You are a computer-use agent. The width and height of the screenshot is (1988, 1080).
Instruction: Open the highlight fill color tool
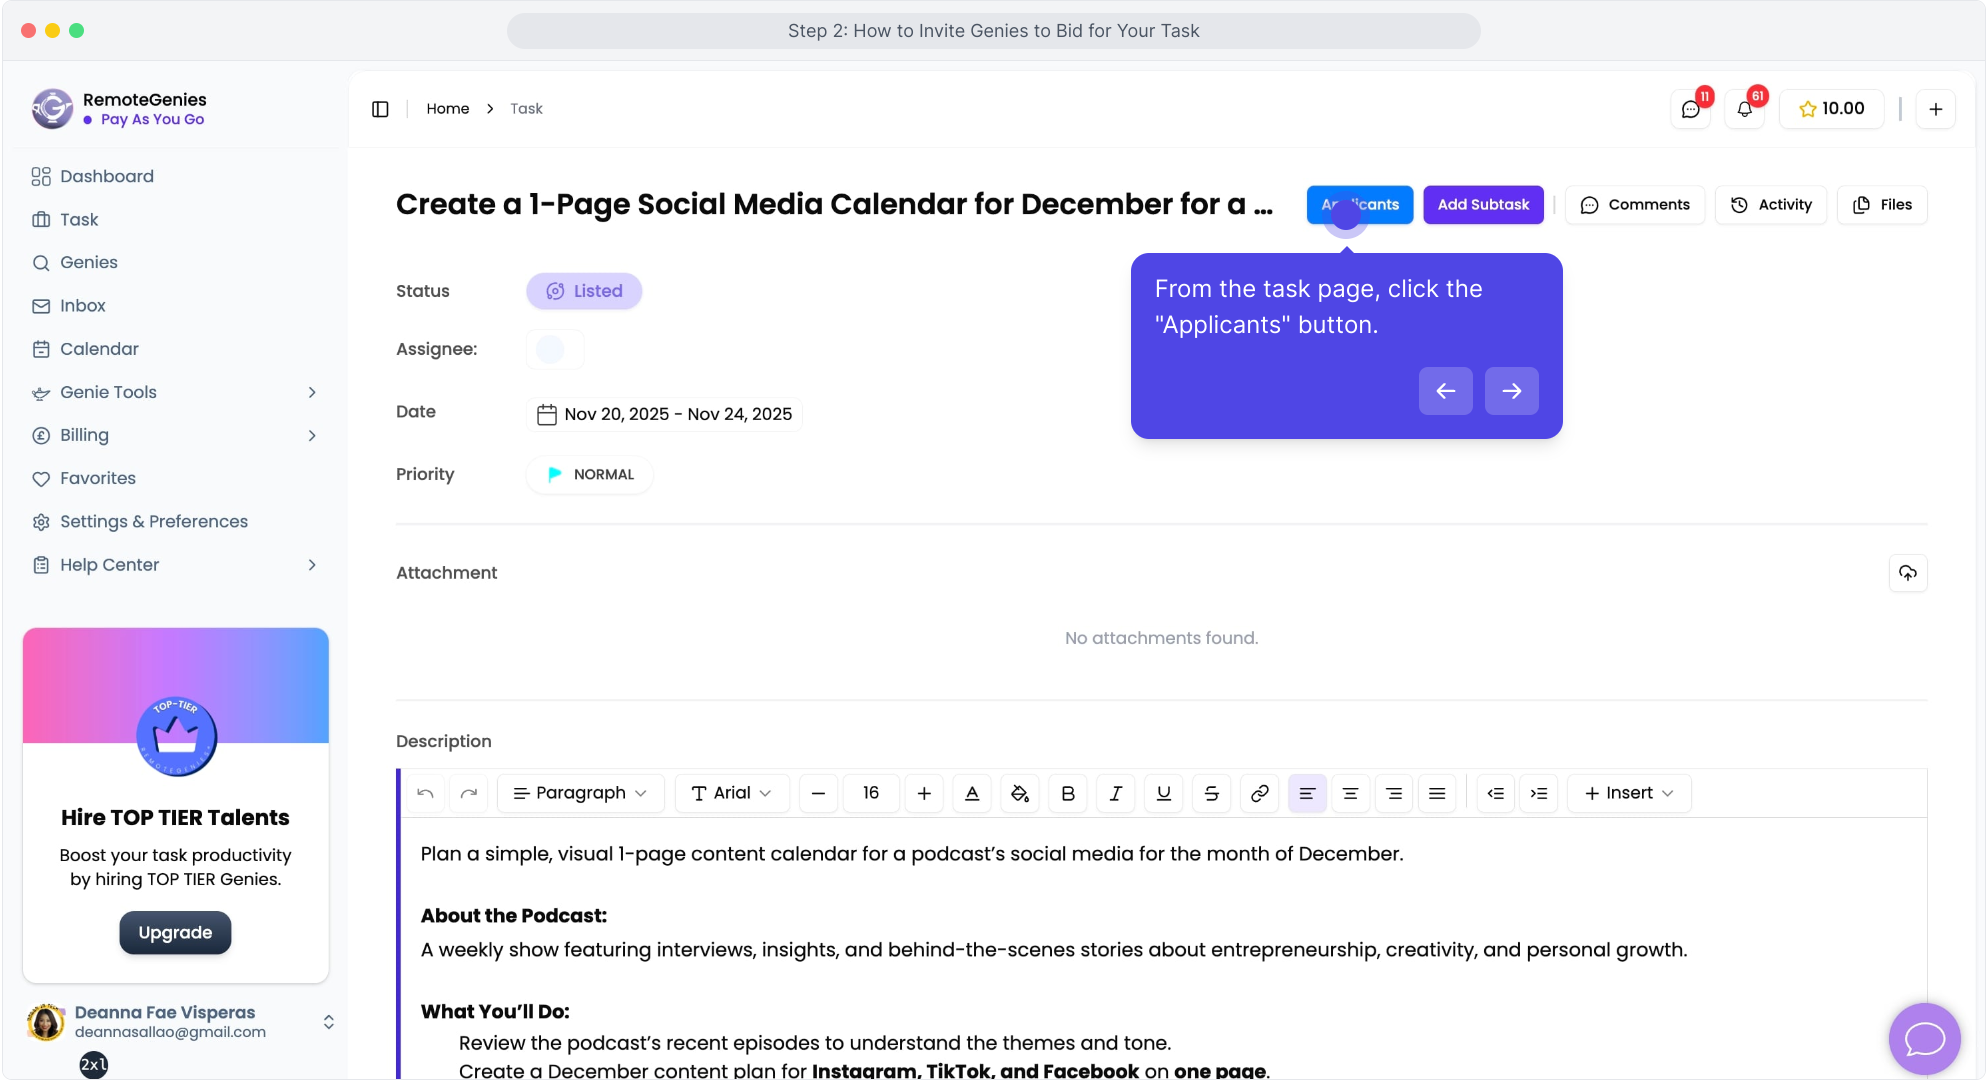(1020, 793)
